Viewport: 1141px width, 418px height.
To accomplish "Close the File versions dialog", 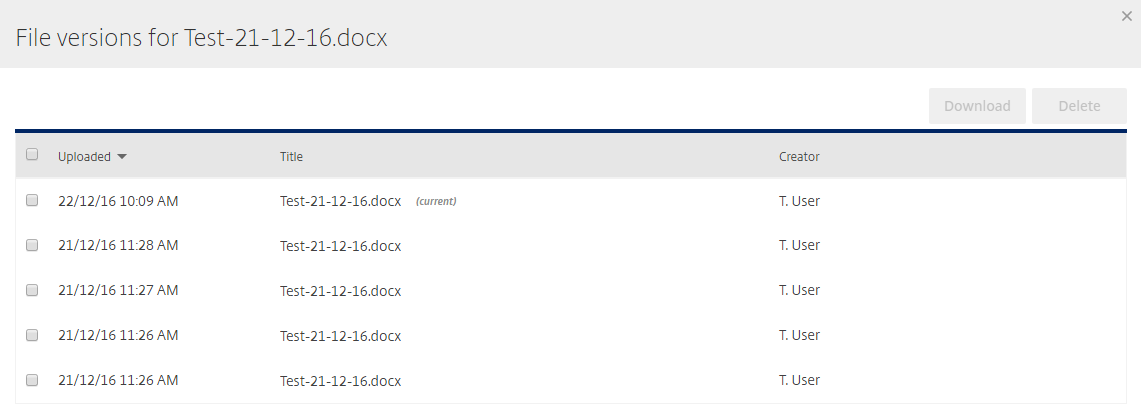I will [x=1126, y=16].
